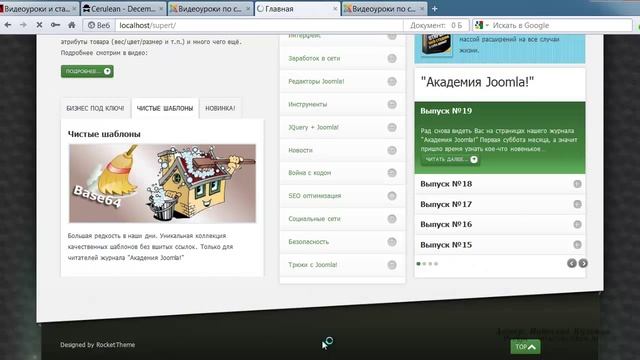Click the book cover image in blue banner
The width and height of the screenshot is (640, 360).
point(436,44)
